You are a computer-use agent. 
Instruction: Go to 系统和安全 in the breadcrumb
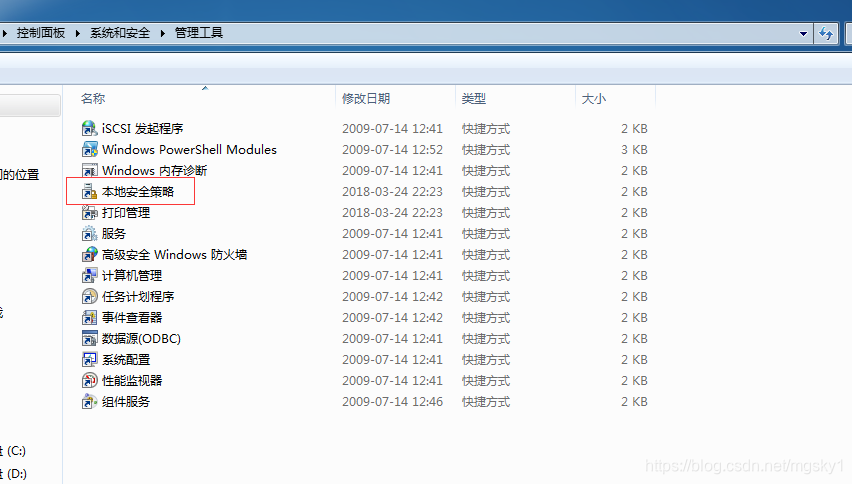click(x=120, y=33)
